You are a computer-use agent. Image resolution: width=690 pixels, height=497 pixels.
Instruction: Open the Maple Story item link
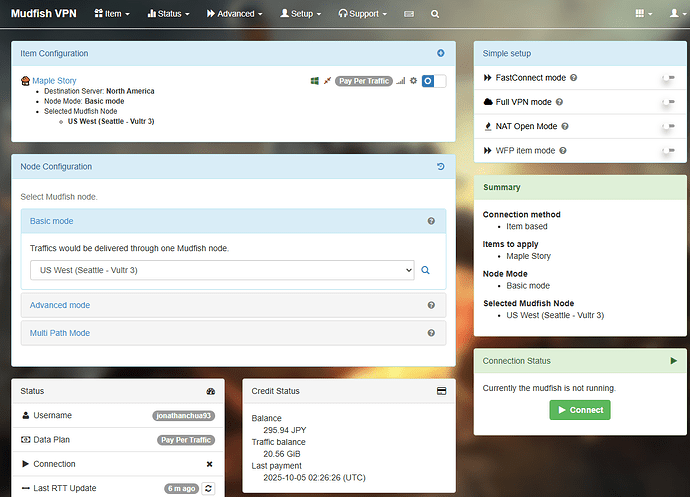52,80
